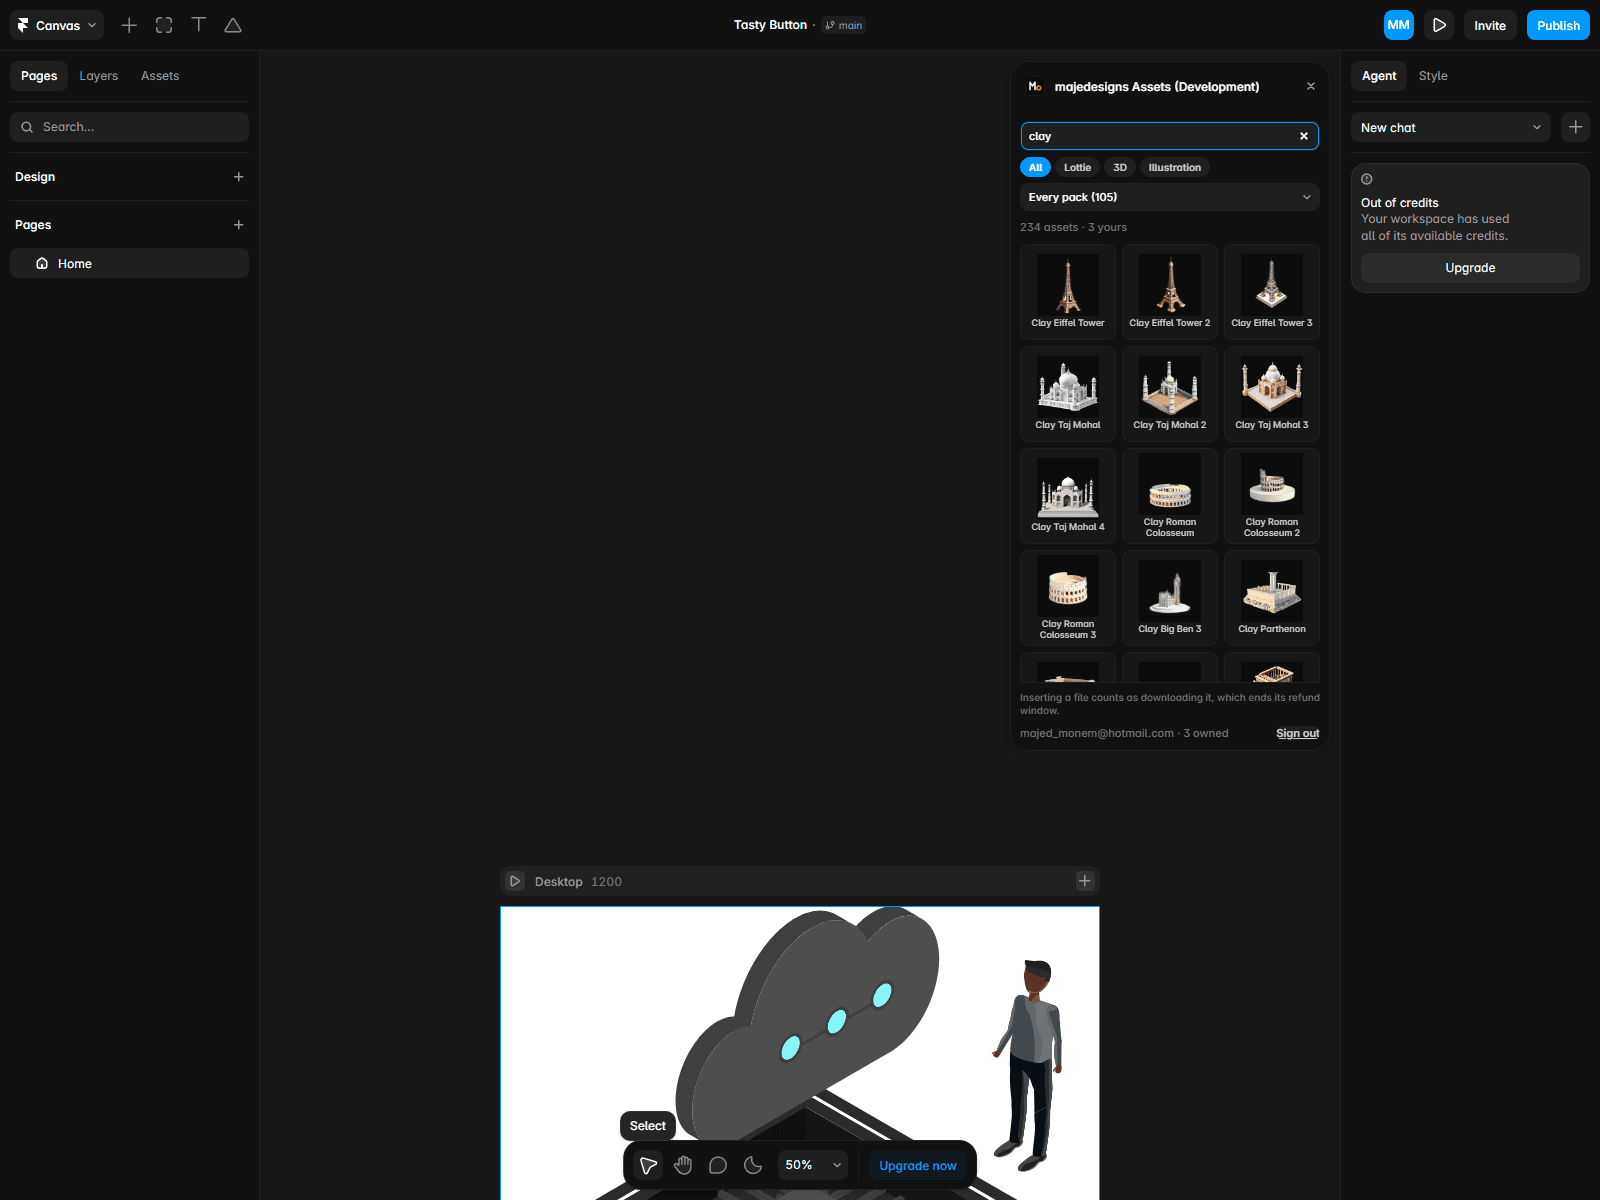Click the Invite button

click(1490, 25)
